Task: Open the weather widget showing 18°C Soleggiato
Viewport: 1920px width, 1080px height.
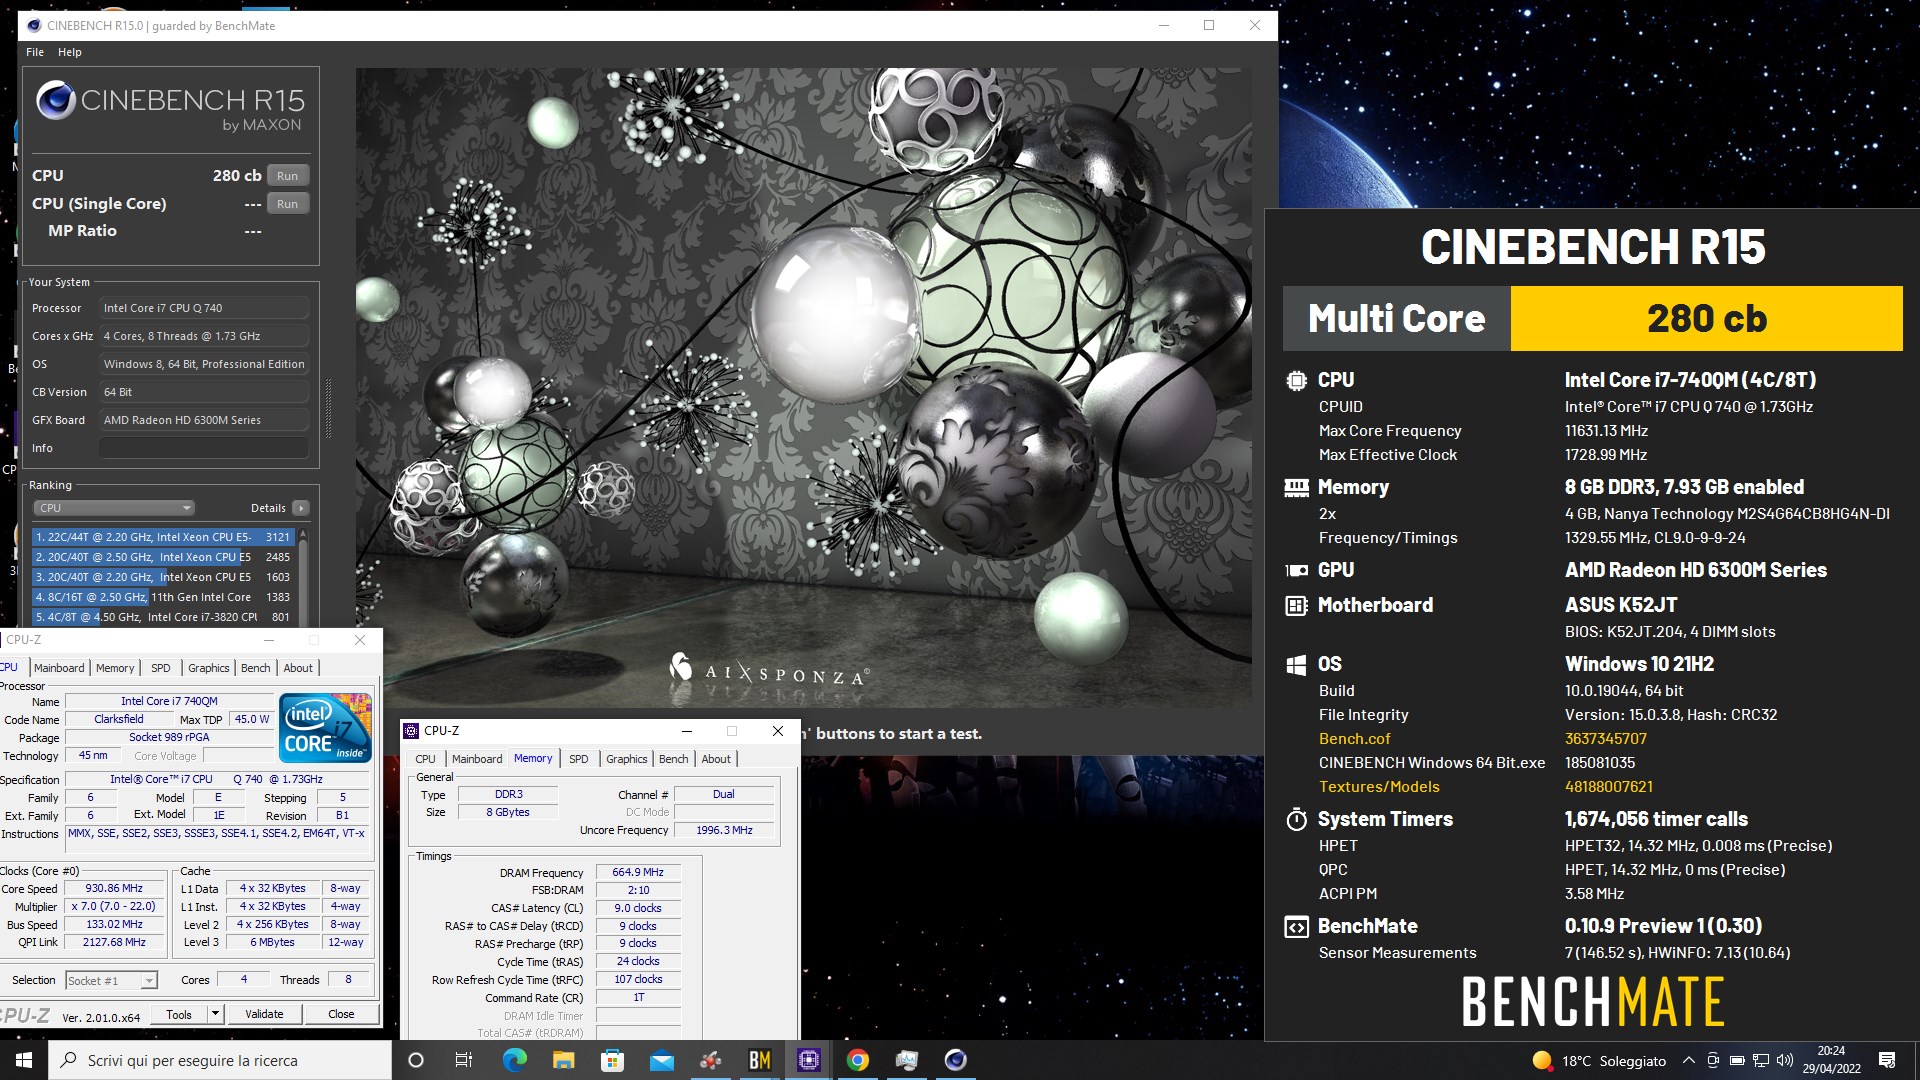Action: tap(1599, 1060)
